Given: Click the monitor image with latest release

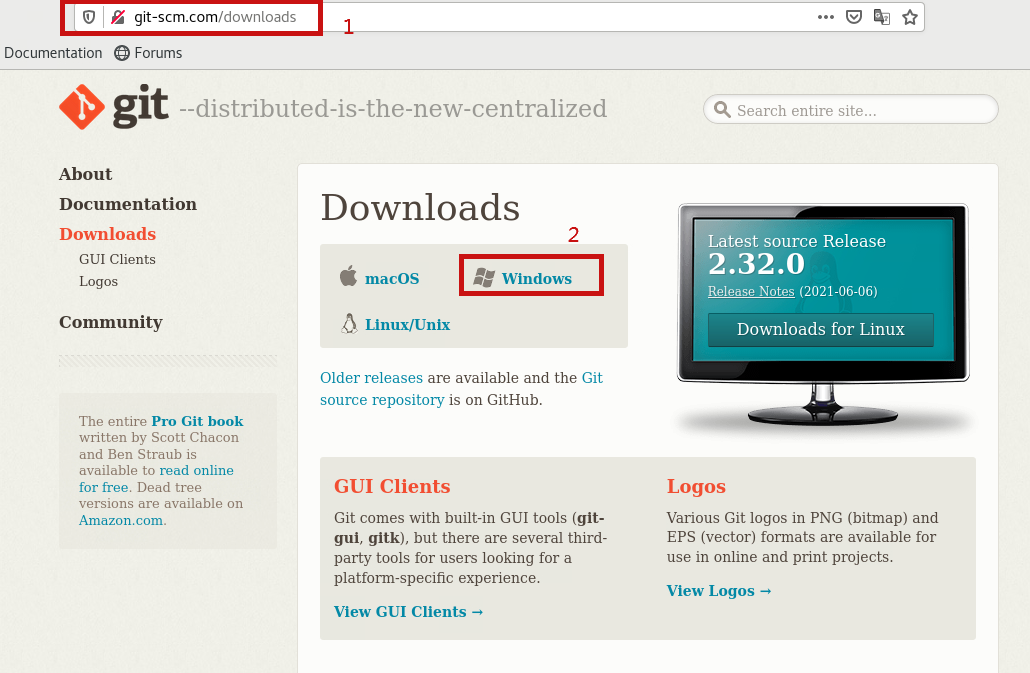Looking at the screenshot, I should (x=824, y=315).
